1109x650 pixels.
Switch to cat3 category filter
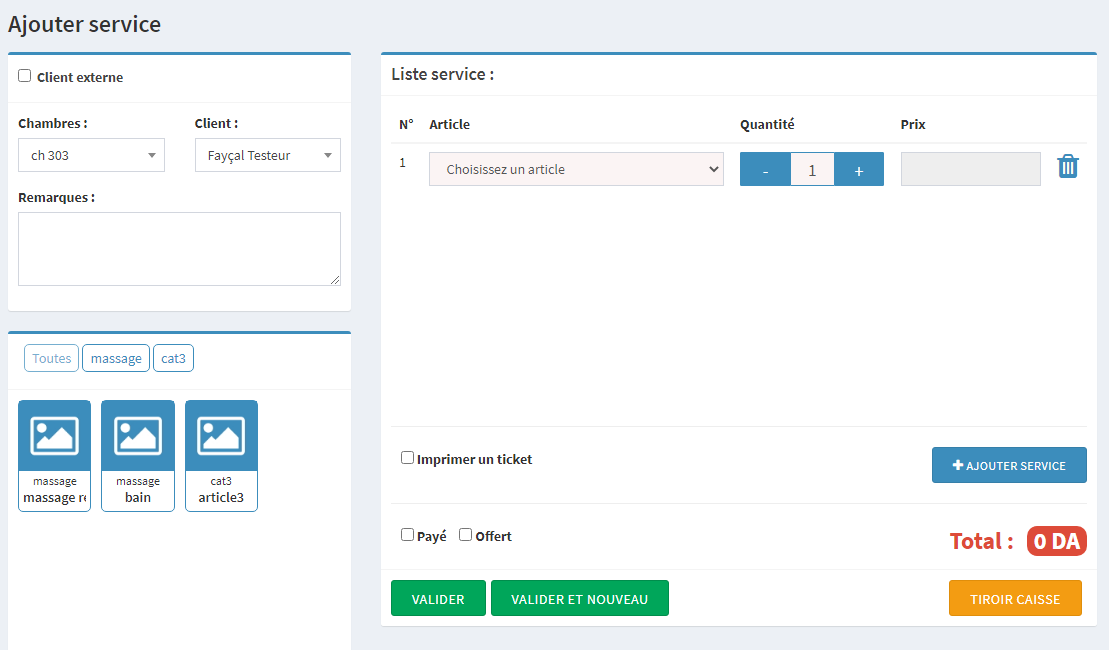click(173, 358)
